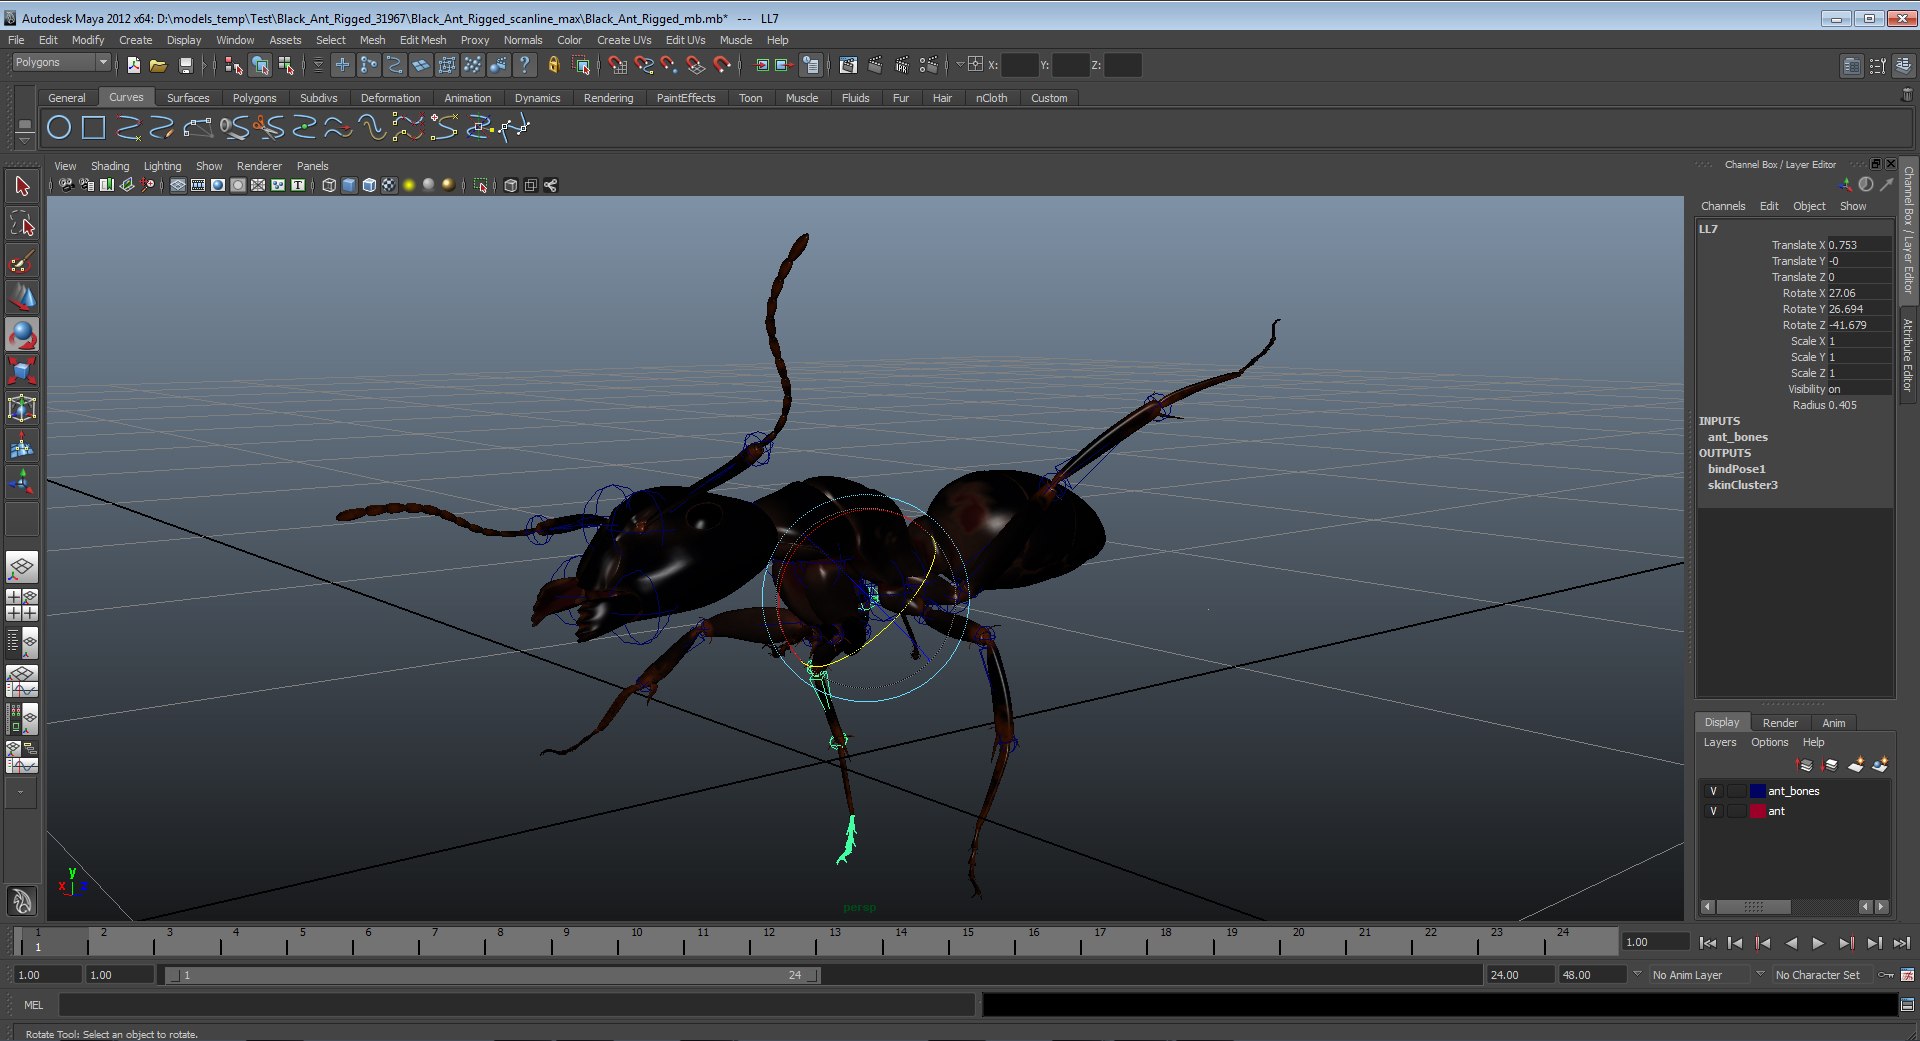The height and width of the screenshot is (1041, 1920).
Task: Activate the Lasso select tool
Action: pyautogui.click(x=22, y=224)
